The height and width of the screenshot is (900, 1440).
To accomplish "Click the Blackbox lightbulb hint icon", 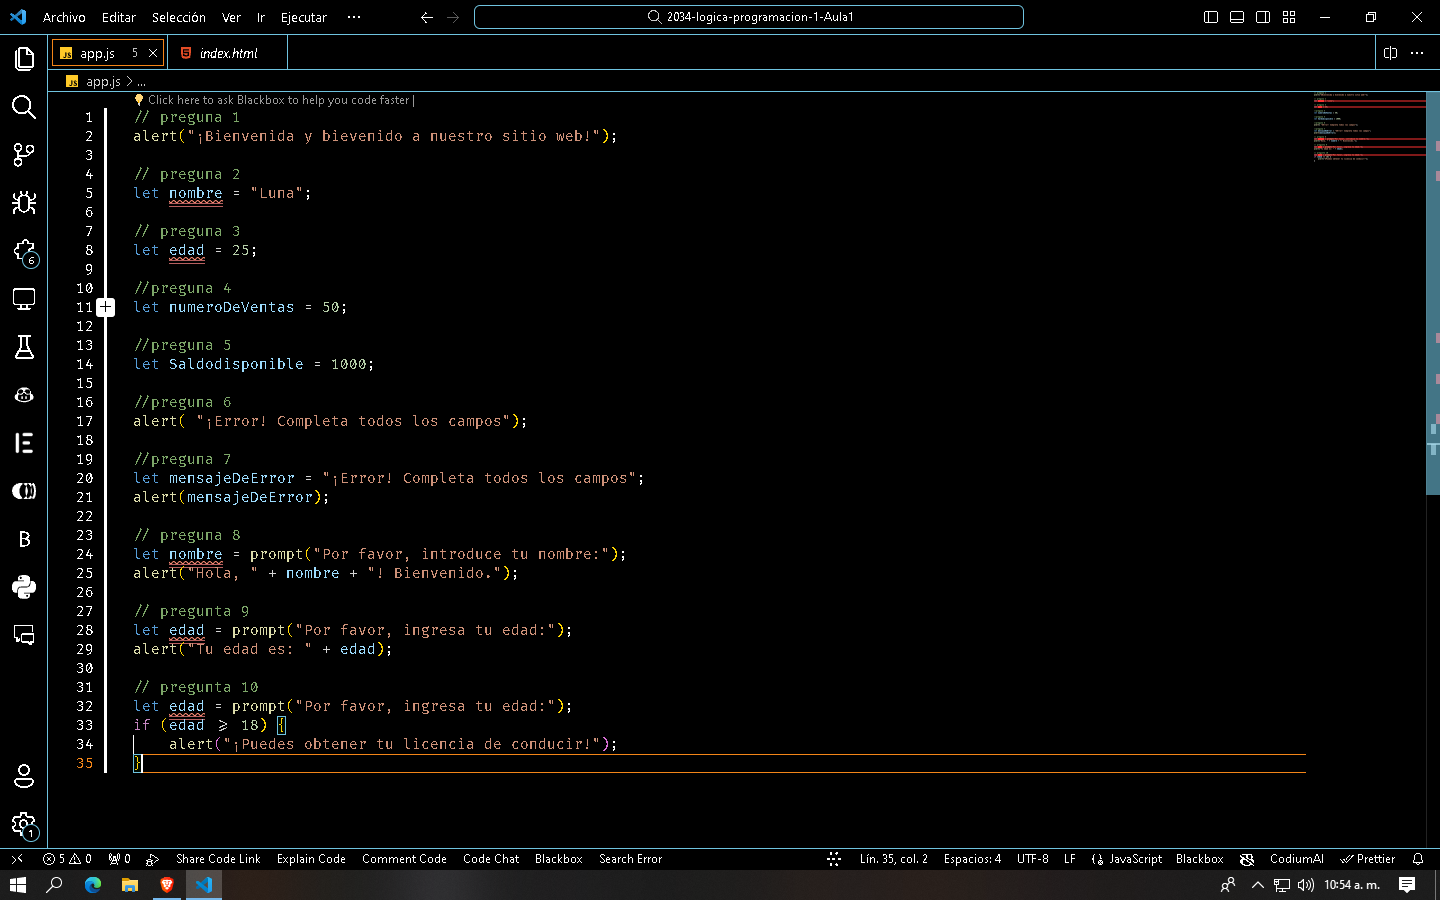I will [139, 100].
